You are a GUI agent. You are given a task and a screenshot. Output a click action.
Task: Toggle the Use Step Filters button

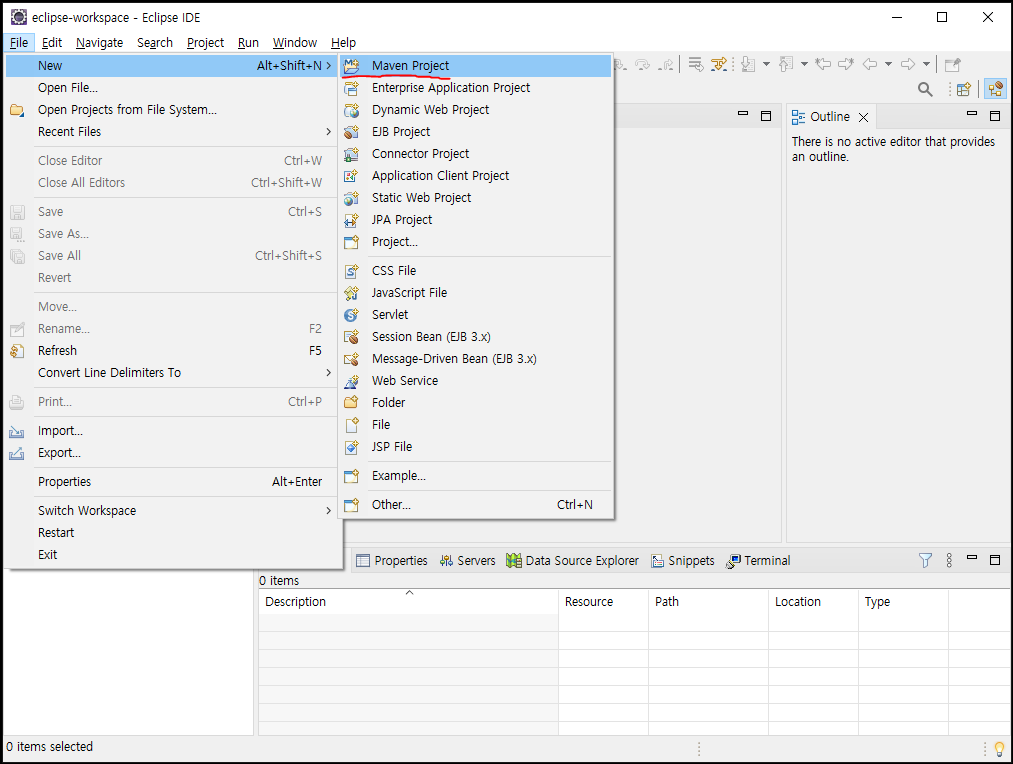[x=718, y=64]
